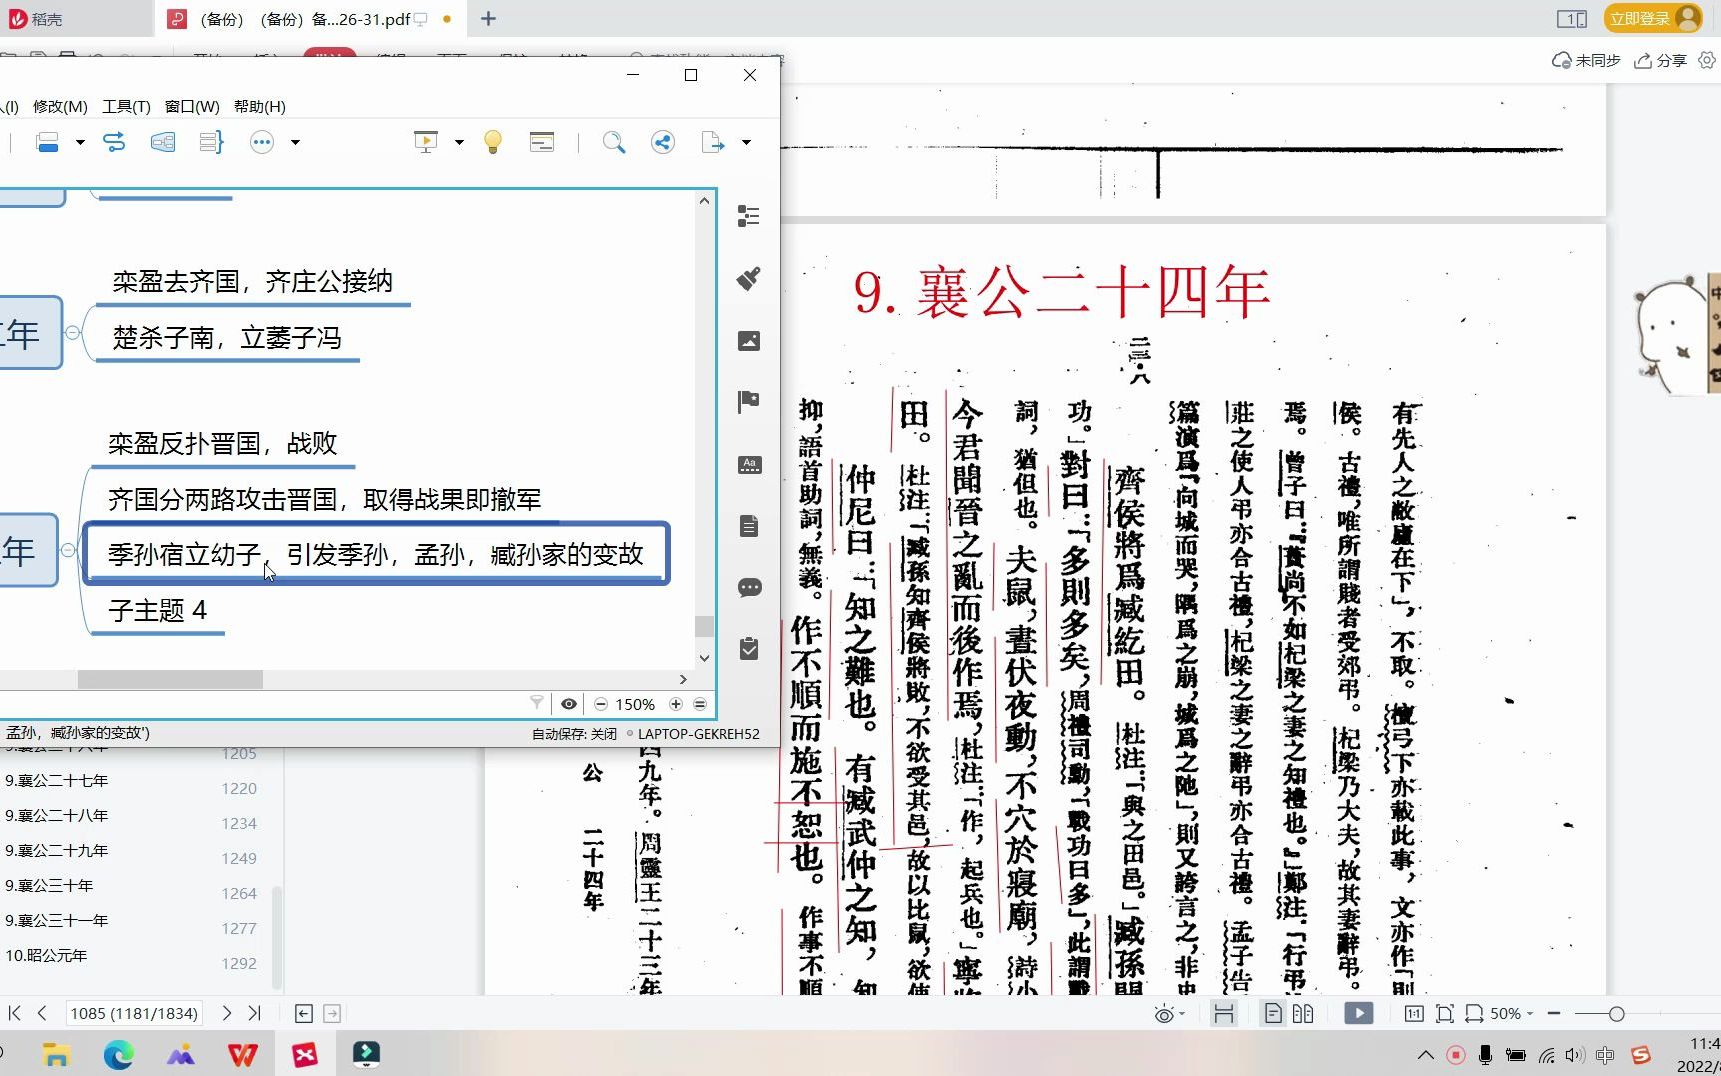Toggle the microphone in the system tray

coord(1486,1055)
